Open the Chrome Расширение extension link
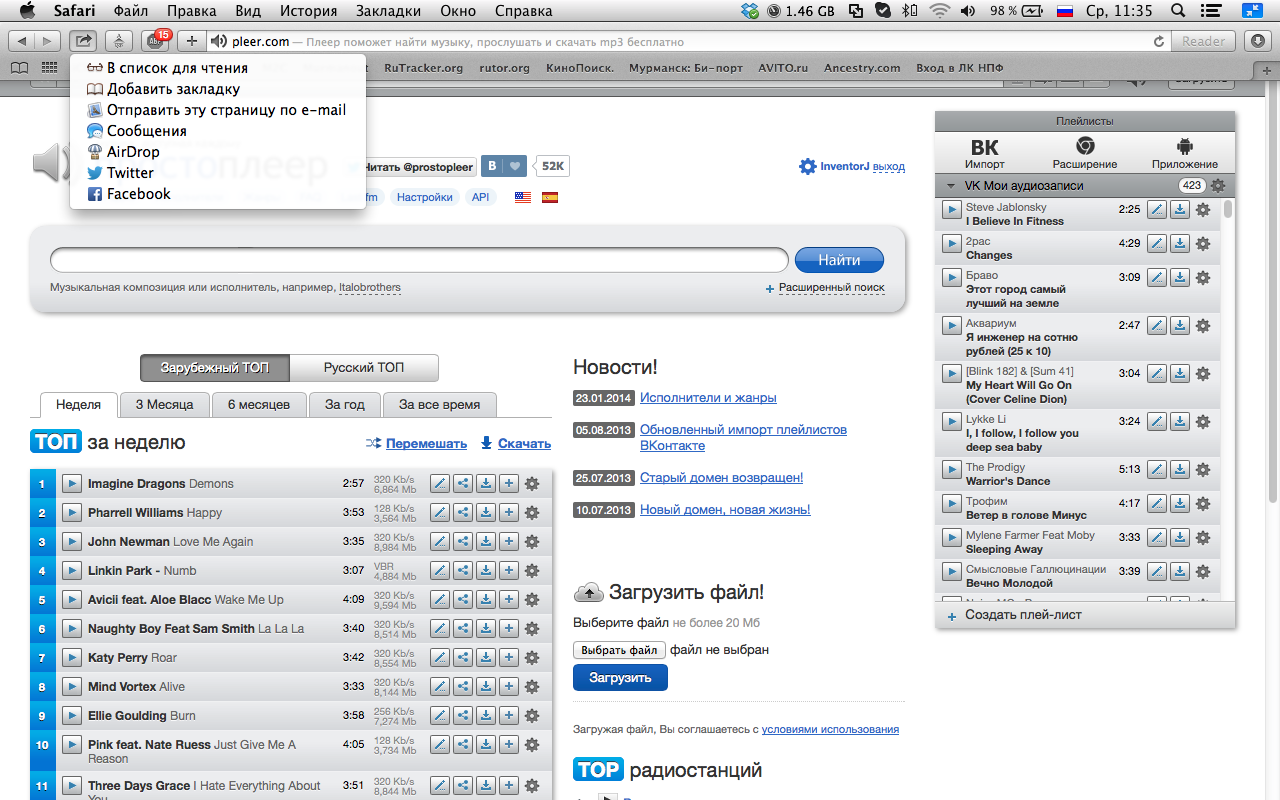 pyautogui.click(x=1085, y=153)
